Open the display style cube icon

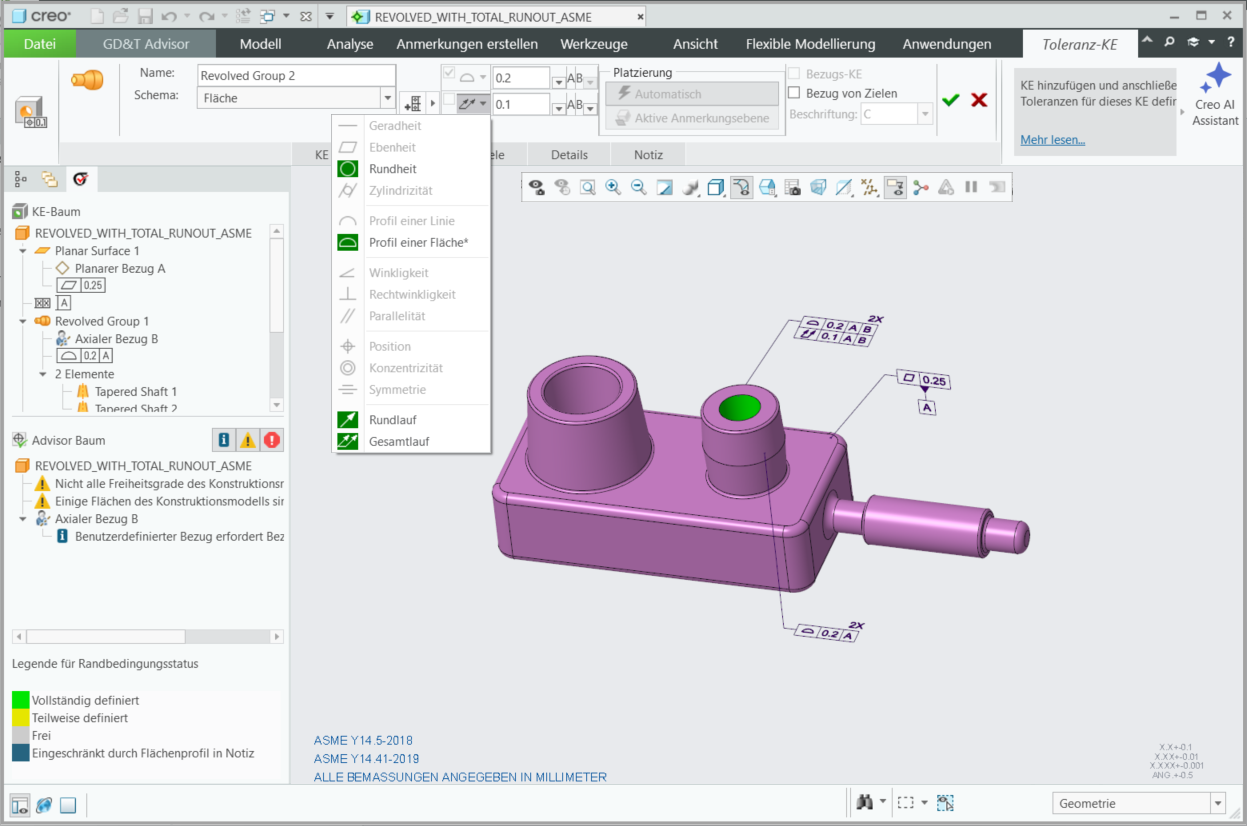pos(715,187)
